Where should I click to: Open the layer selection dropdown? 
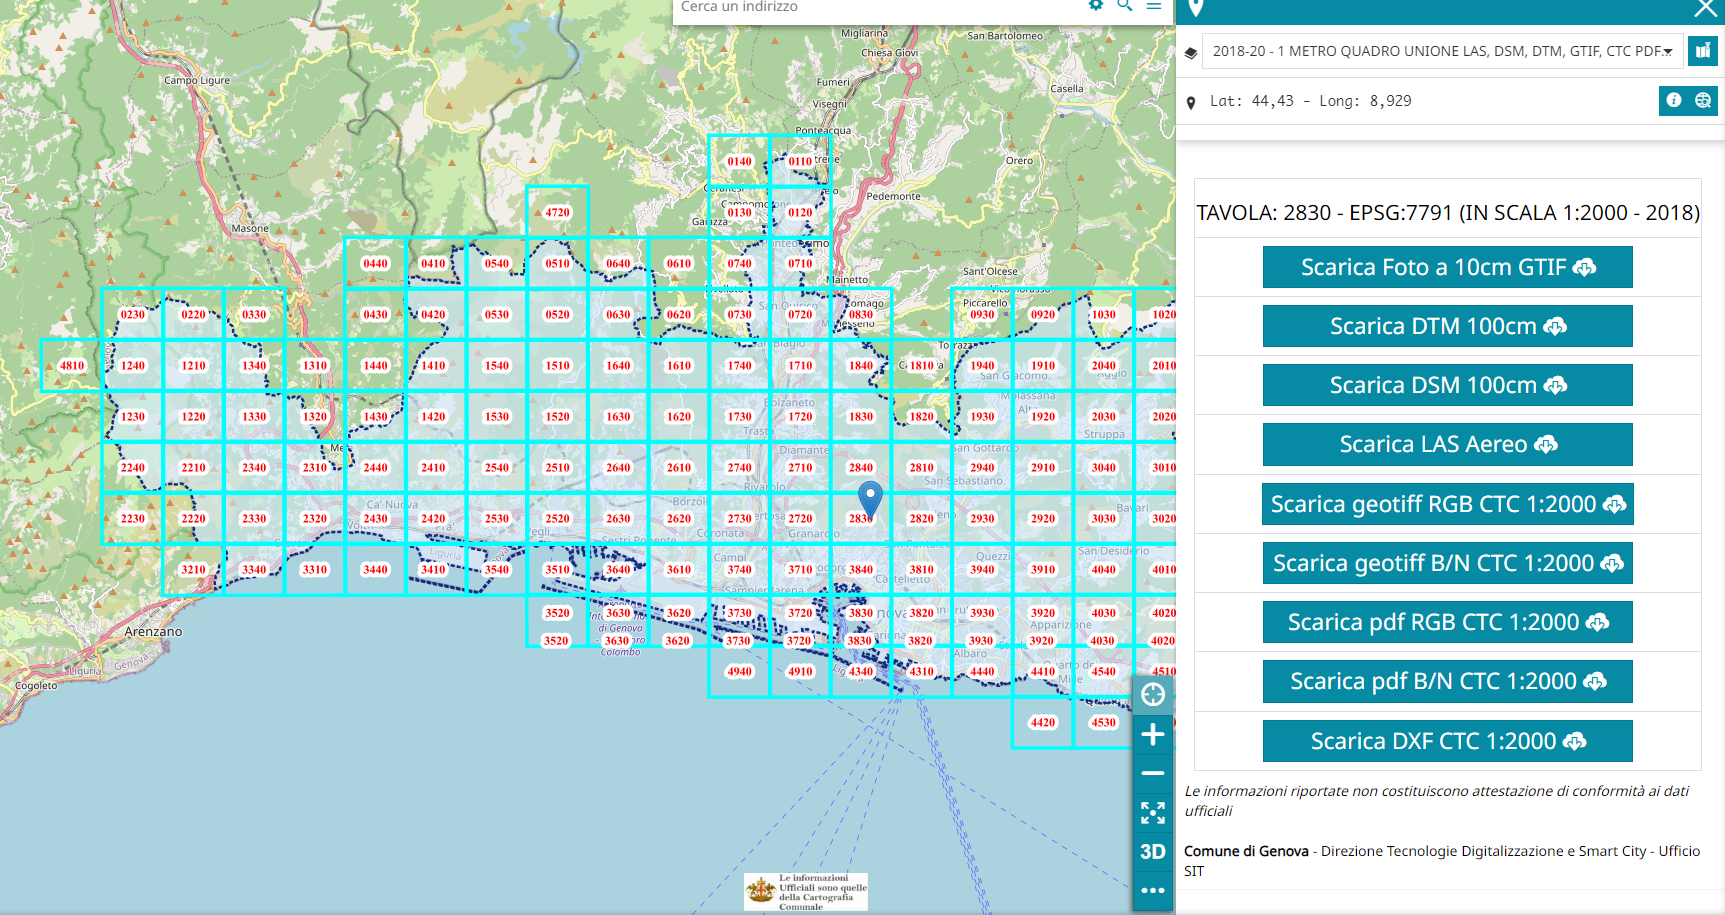tap(1441, 51)
